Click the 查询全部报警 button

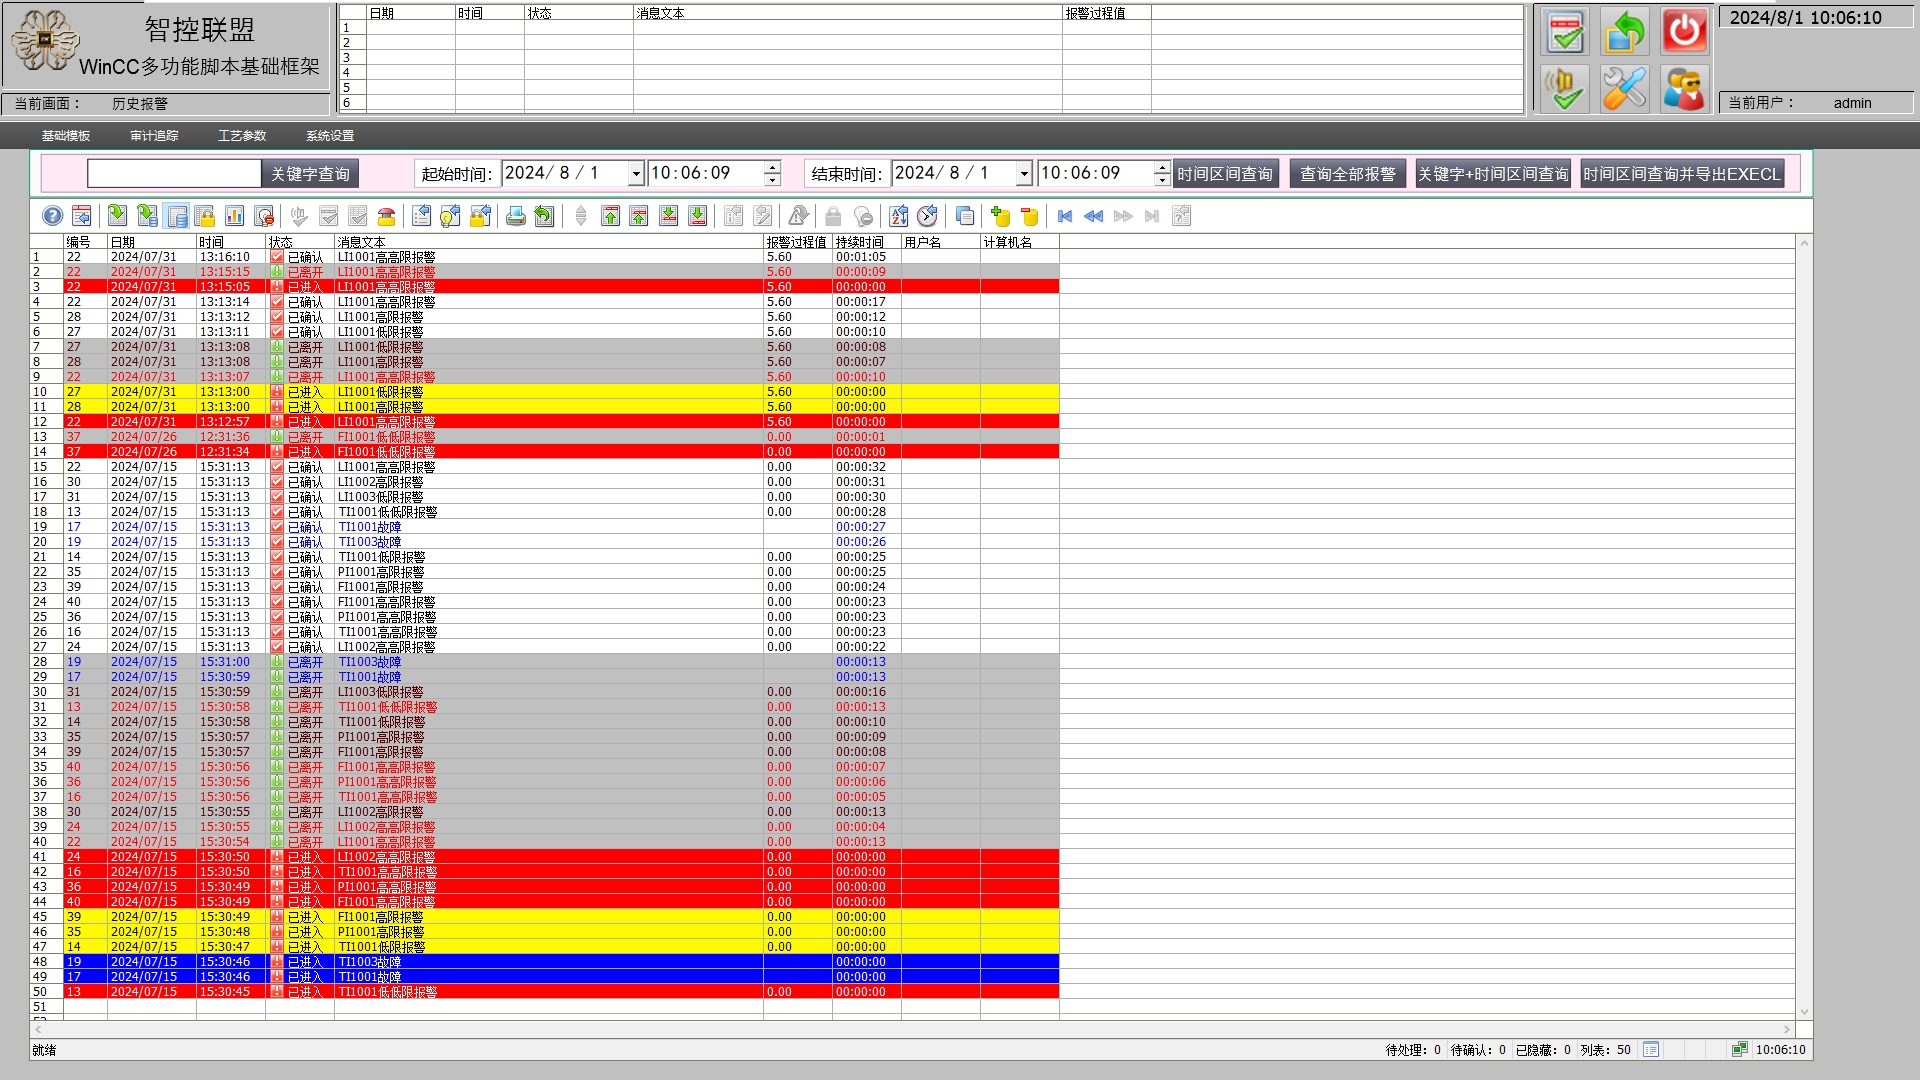point(1347,174)
